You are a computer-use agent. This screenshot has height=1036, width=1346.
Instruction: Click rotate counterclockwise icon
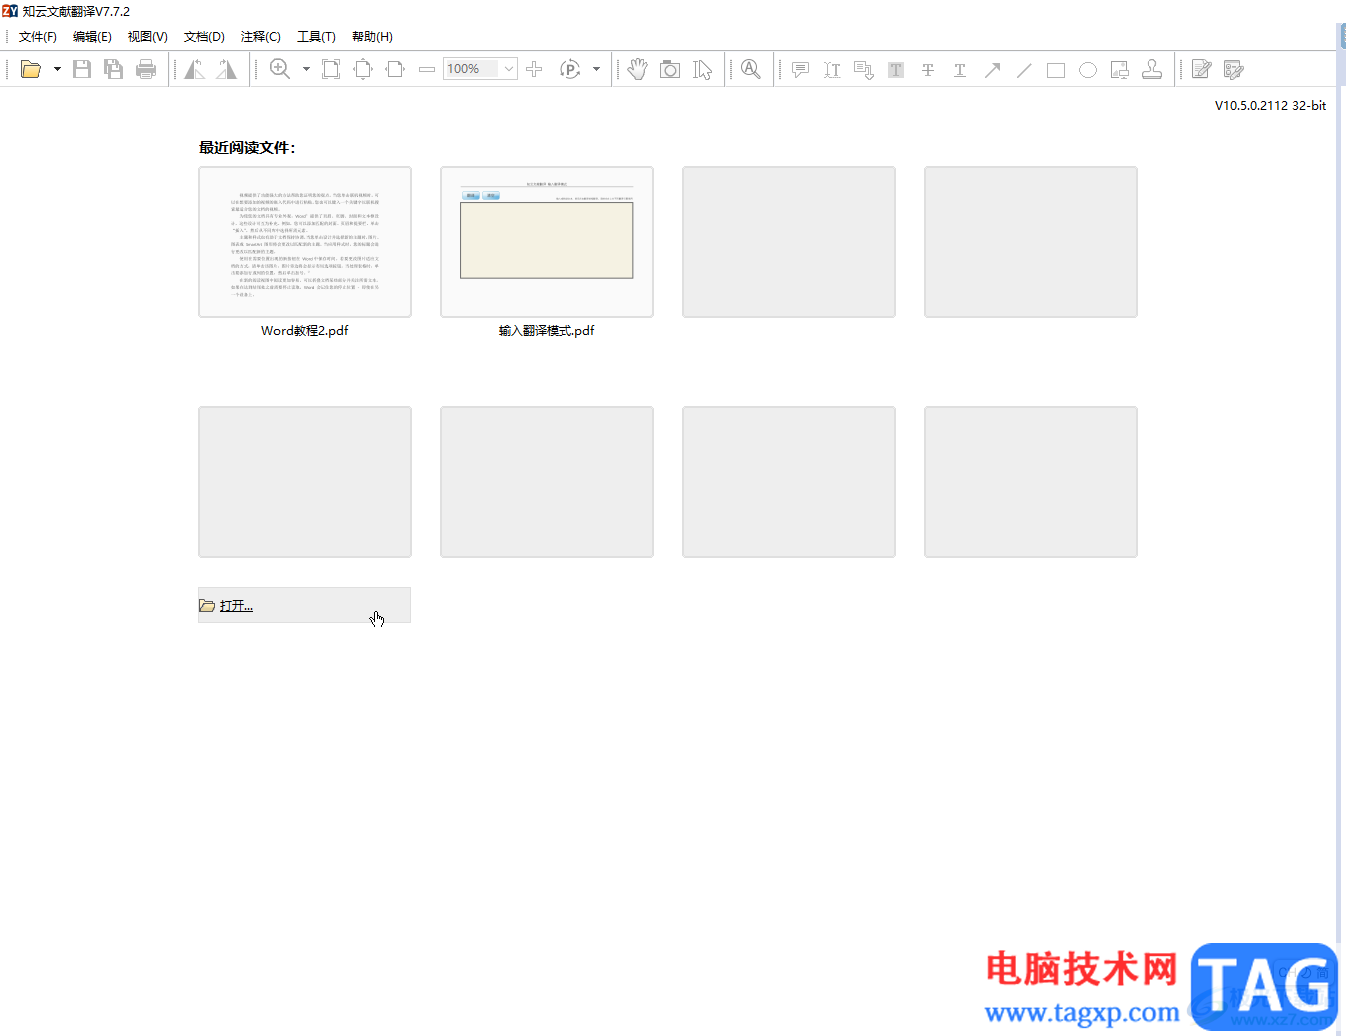coord(195,69)
